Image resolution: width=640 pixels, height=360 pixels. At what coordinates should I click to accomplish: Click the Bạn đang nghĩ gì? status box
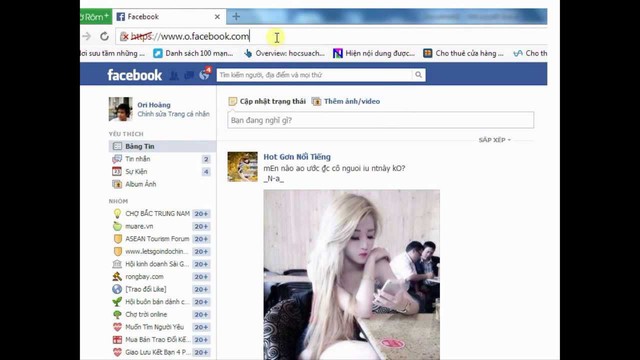coord(380,120)
